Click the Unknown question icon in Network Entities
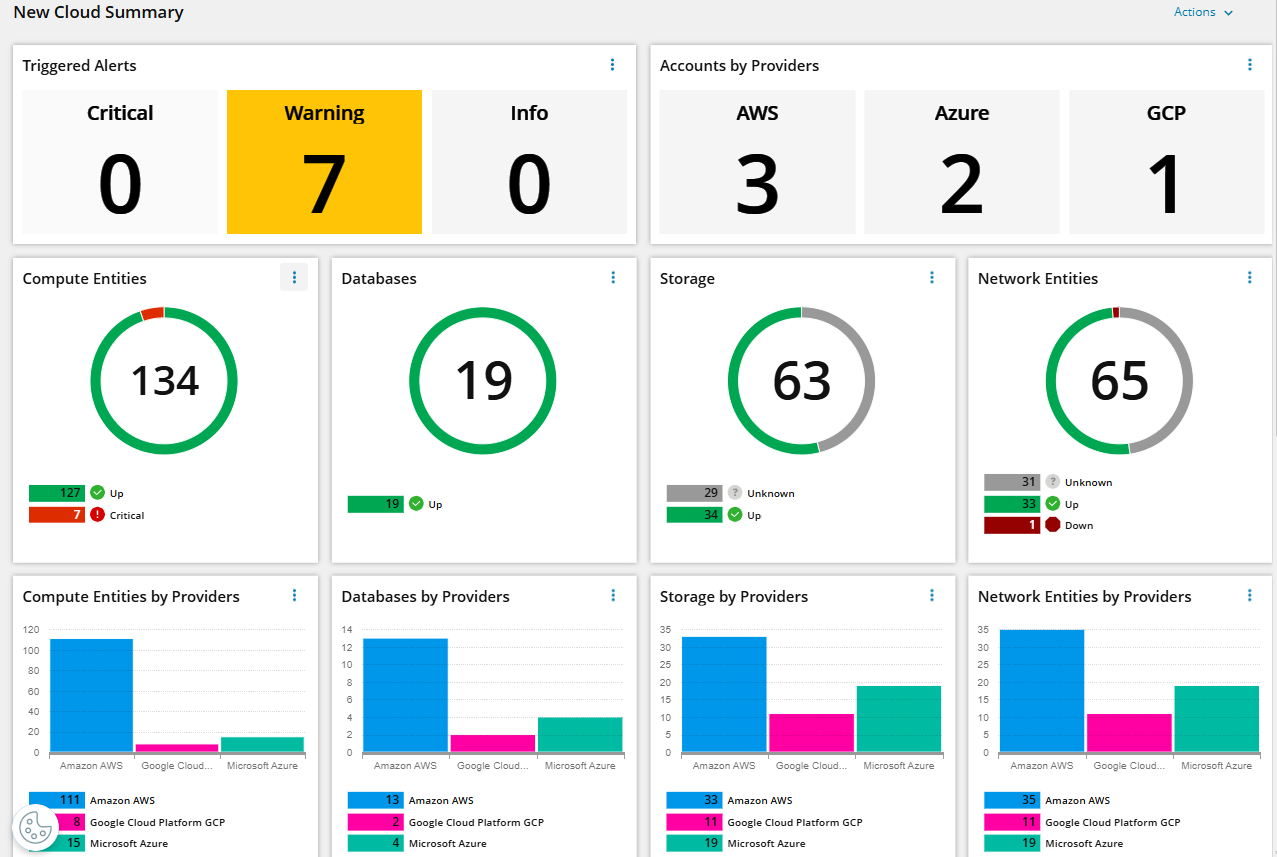The image size is (1277, 857). [x=1052, y=482]
